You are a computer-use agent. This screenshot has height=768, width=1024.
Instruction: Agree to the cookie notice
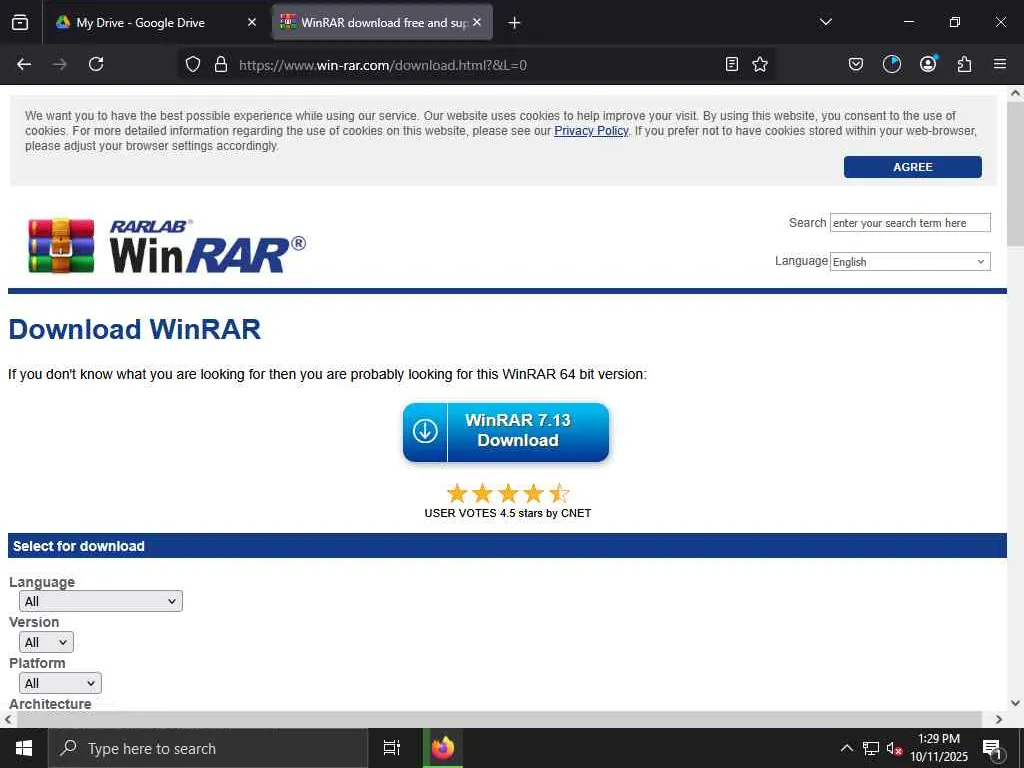pyautogui.click(x=912, y=167)
